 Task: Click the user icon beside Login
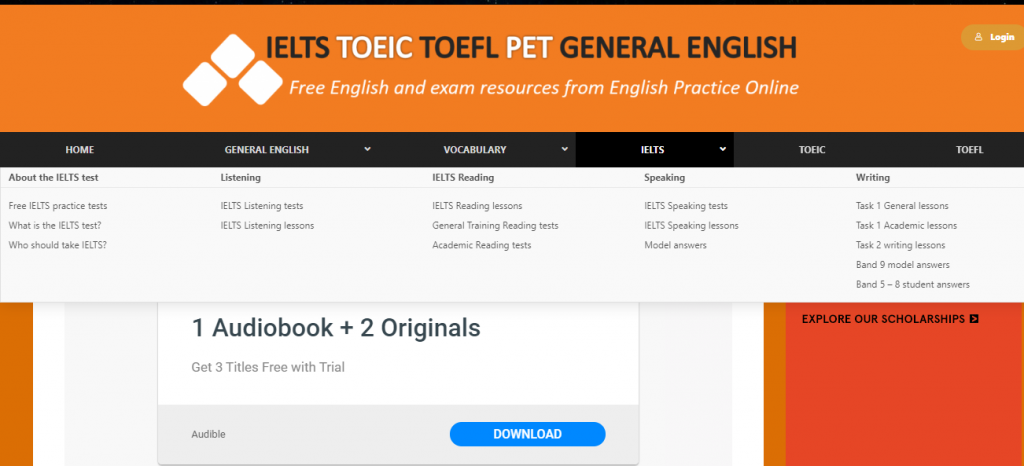tap(978, 37)
